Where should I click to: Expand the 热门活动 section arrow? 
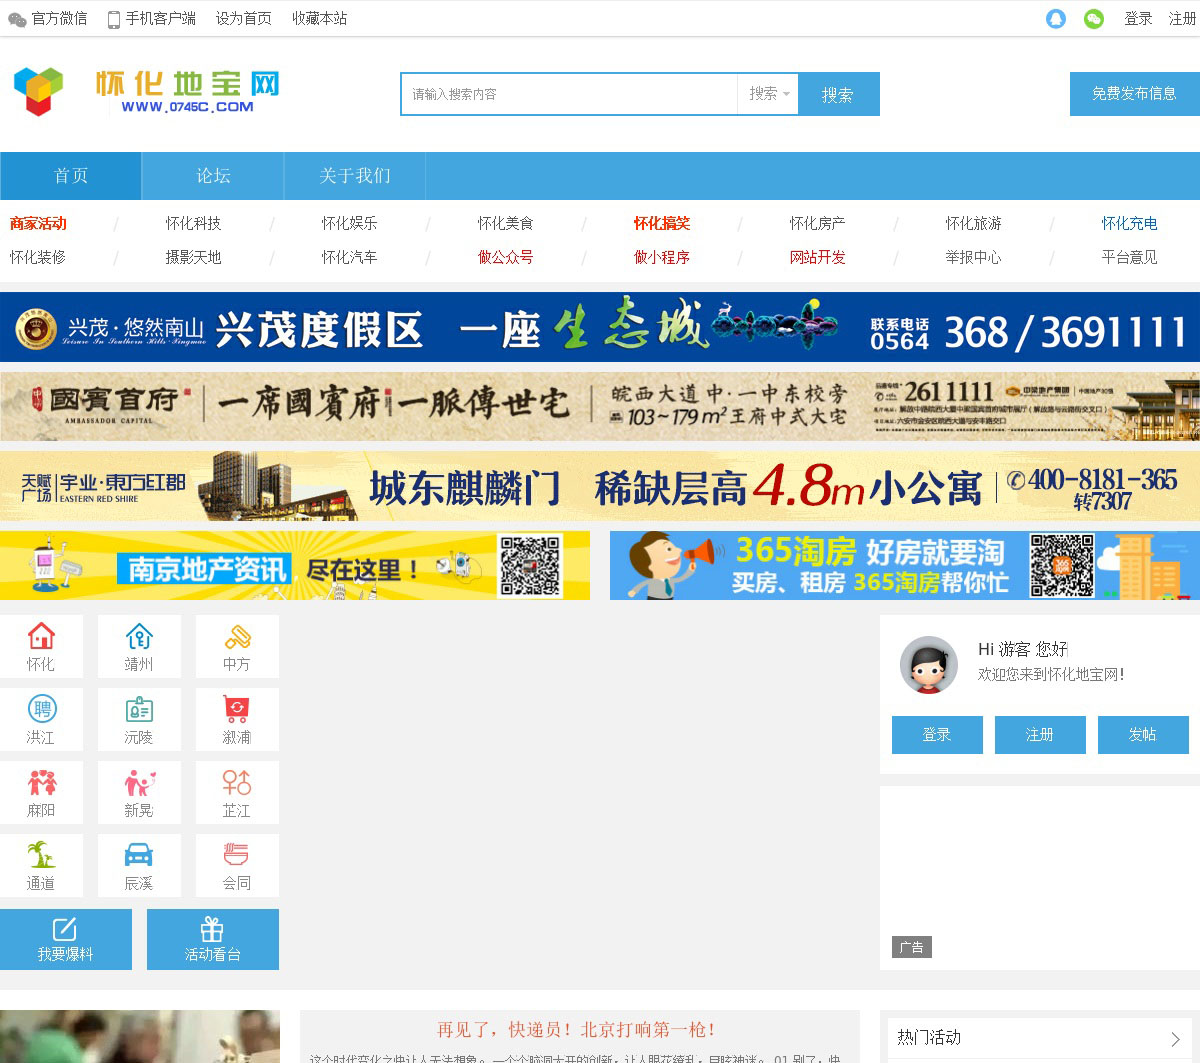click(1175, 1039)
